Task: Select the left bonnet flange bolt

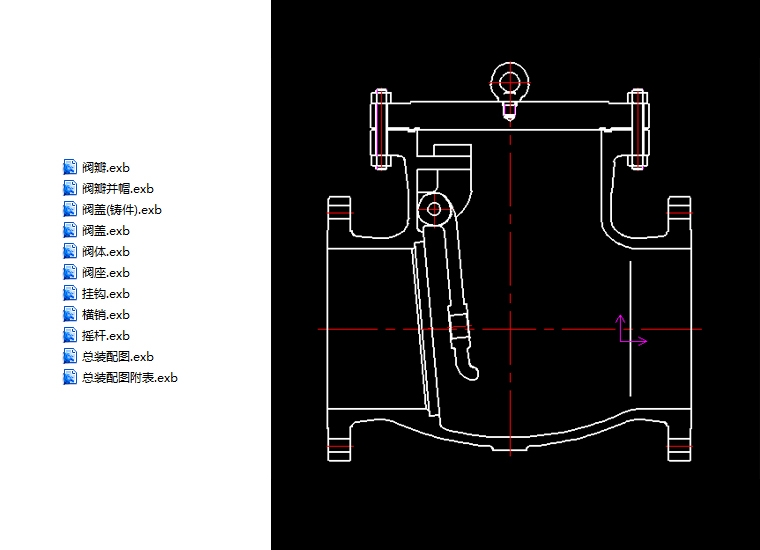Action: (x=380, y=128)
